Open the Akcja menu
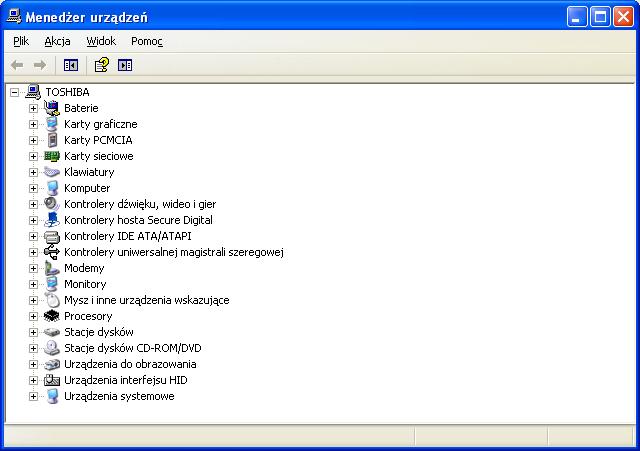This screenshot has height=451, width=640. pos(57,41)
